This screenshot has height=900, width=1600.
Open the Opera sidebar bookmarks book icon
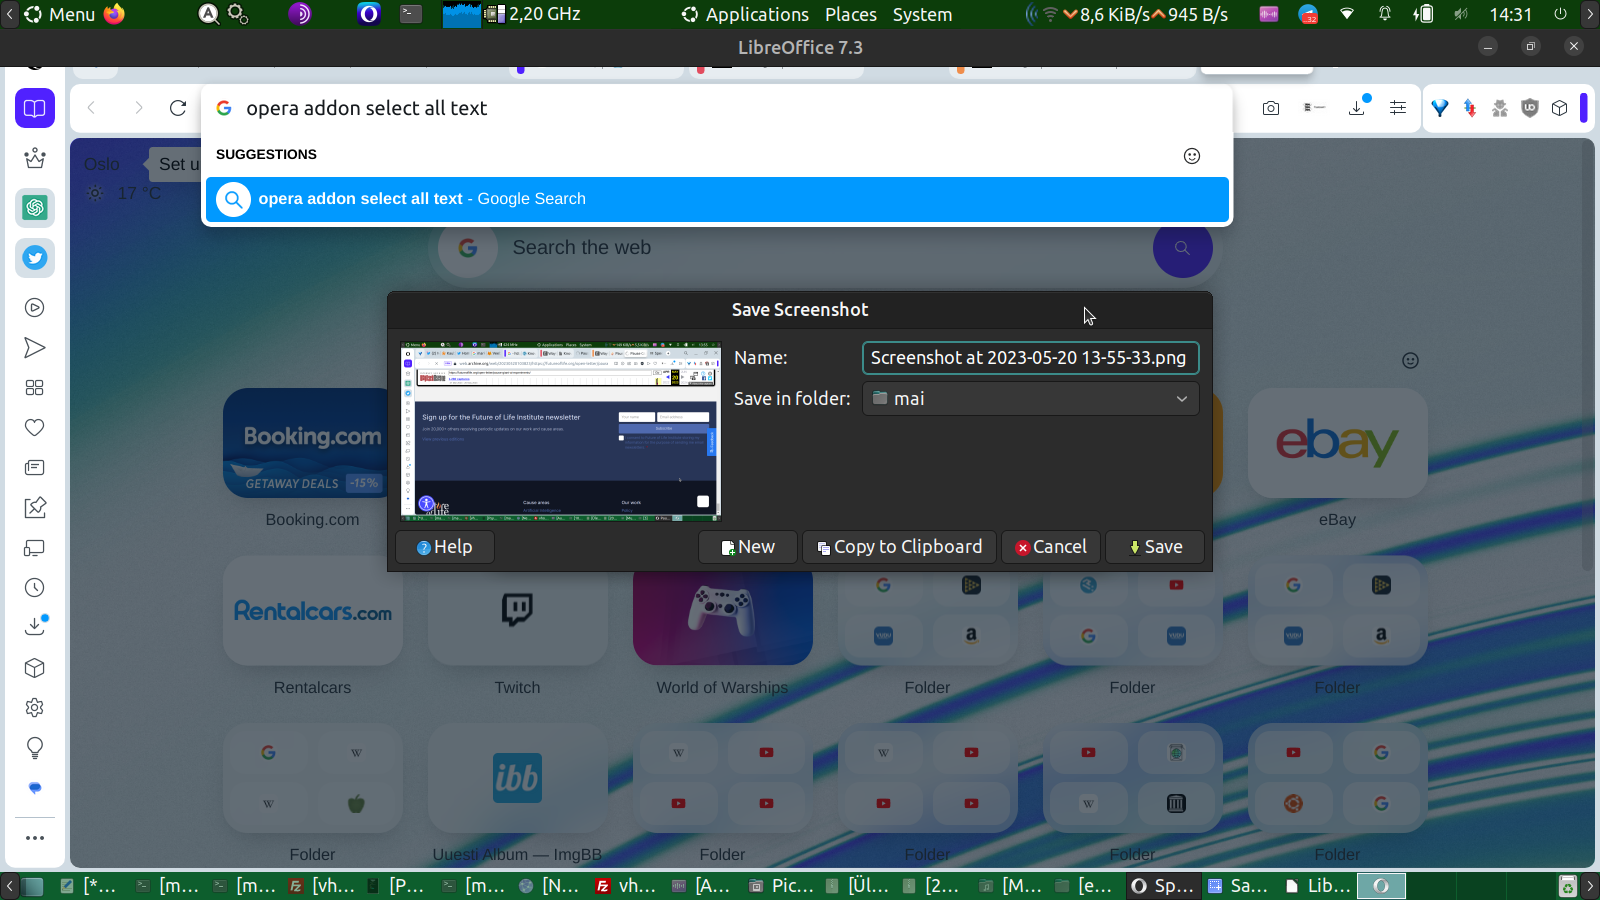click(35, 108)
